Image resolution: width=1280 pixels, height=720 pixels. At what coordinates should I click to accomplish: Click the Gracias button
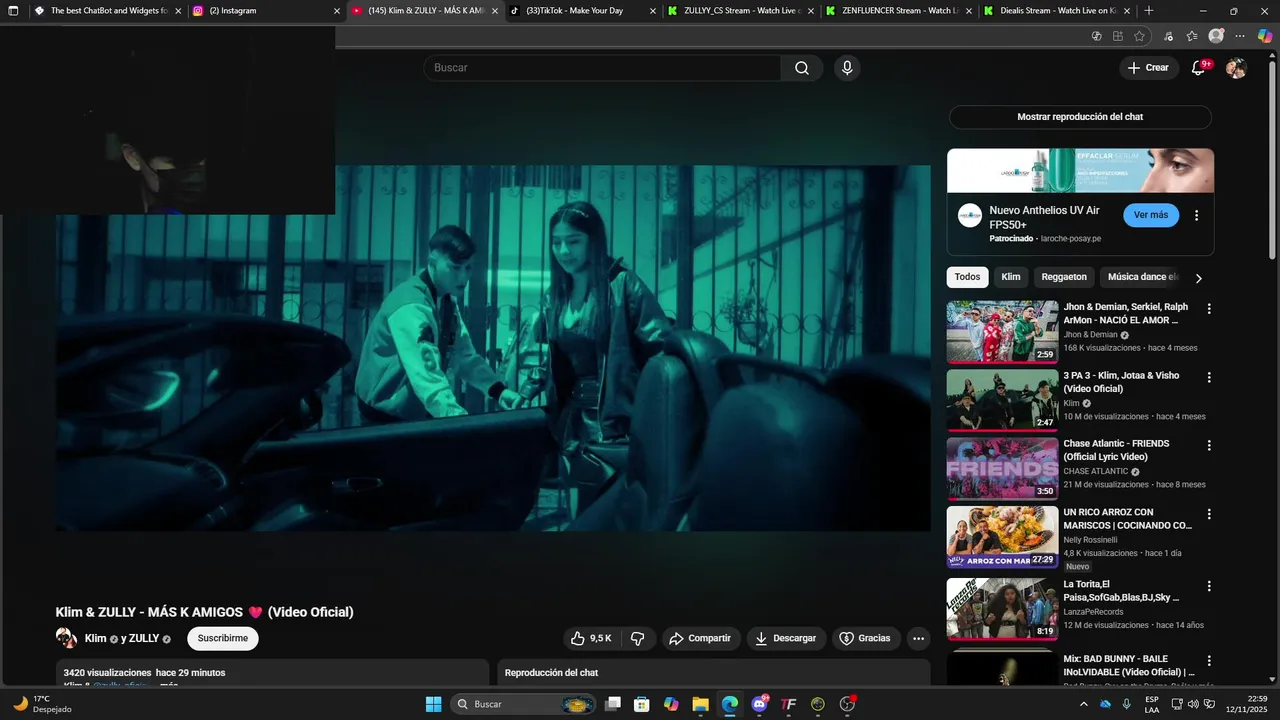(x=865, y=638)
